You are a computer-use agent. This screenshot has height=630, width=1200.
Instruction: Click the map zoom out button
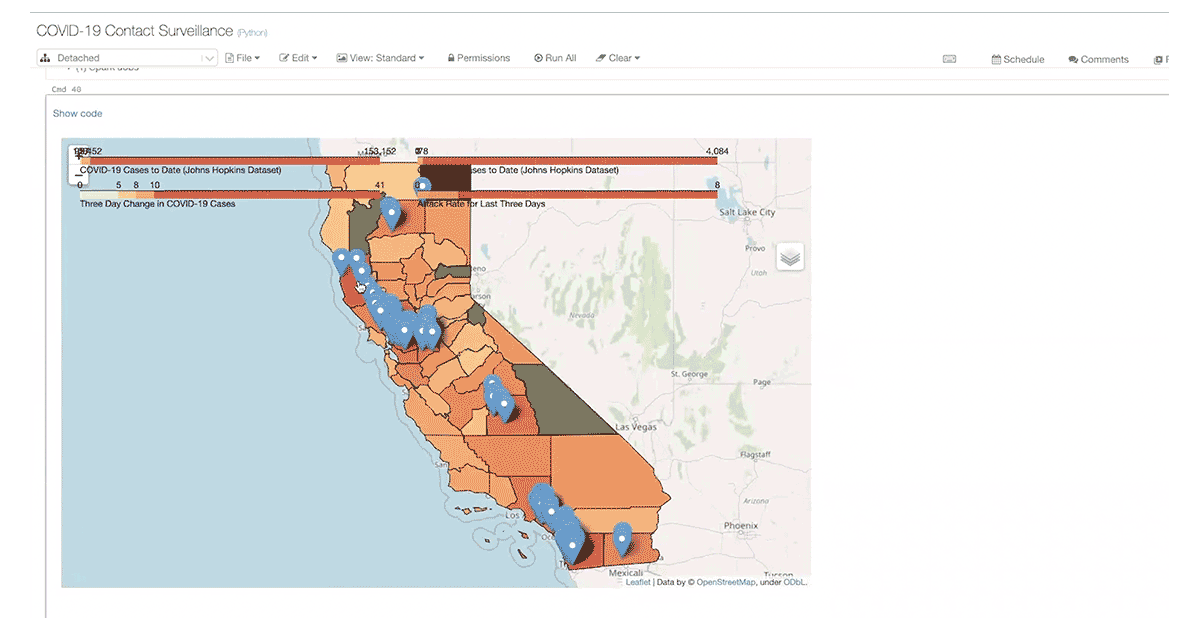click(79, 174)
